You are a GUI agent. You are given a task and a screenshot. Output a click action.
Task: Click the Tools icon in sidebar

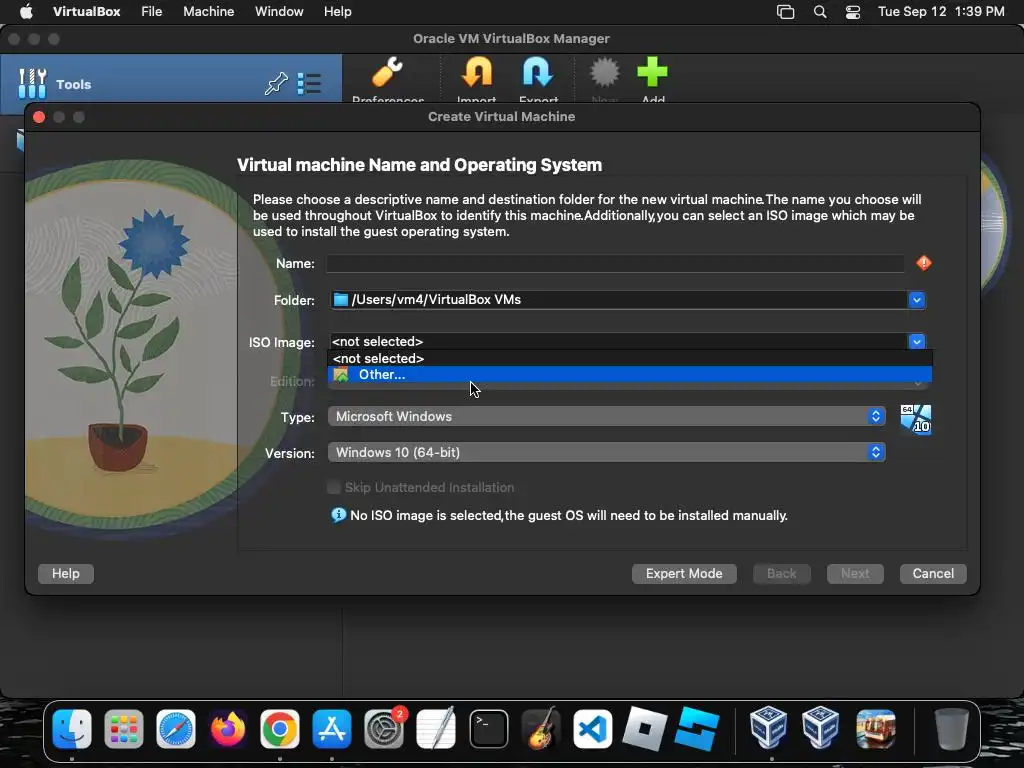click(x=32, y=84)
